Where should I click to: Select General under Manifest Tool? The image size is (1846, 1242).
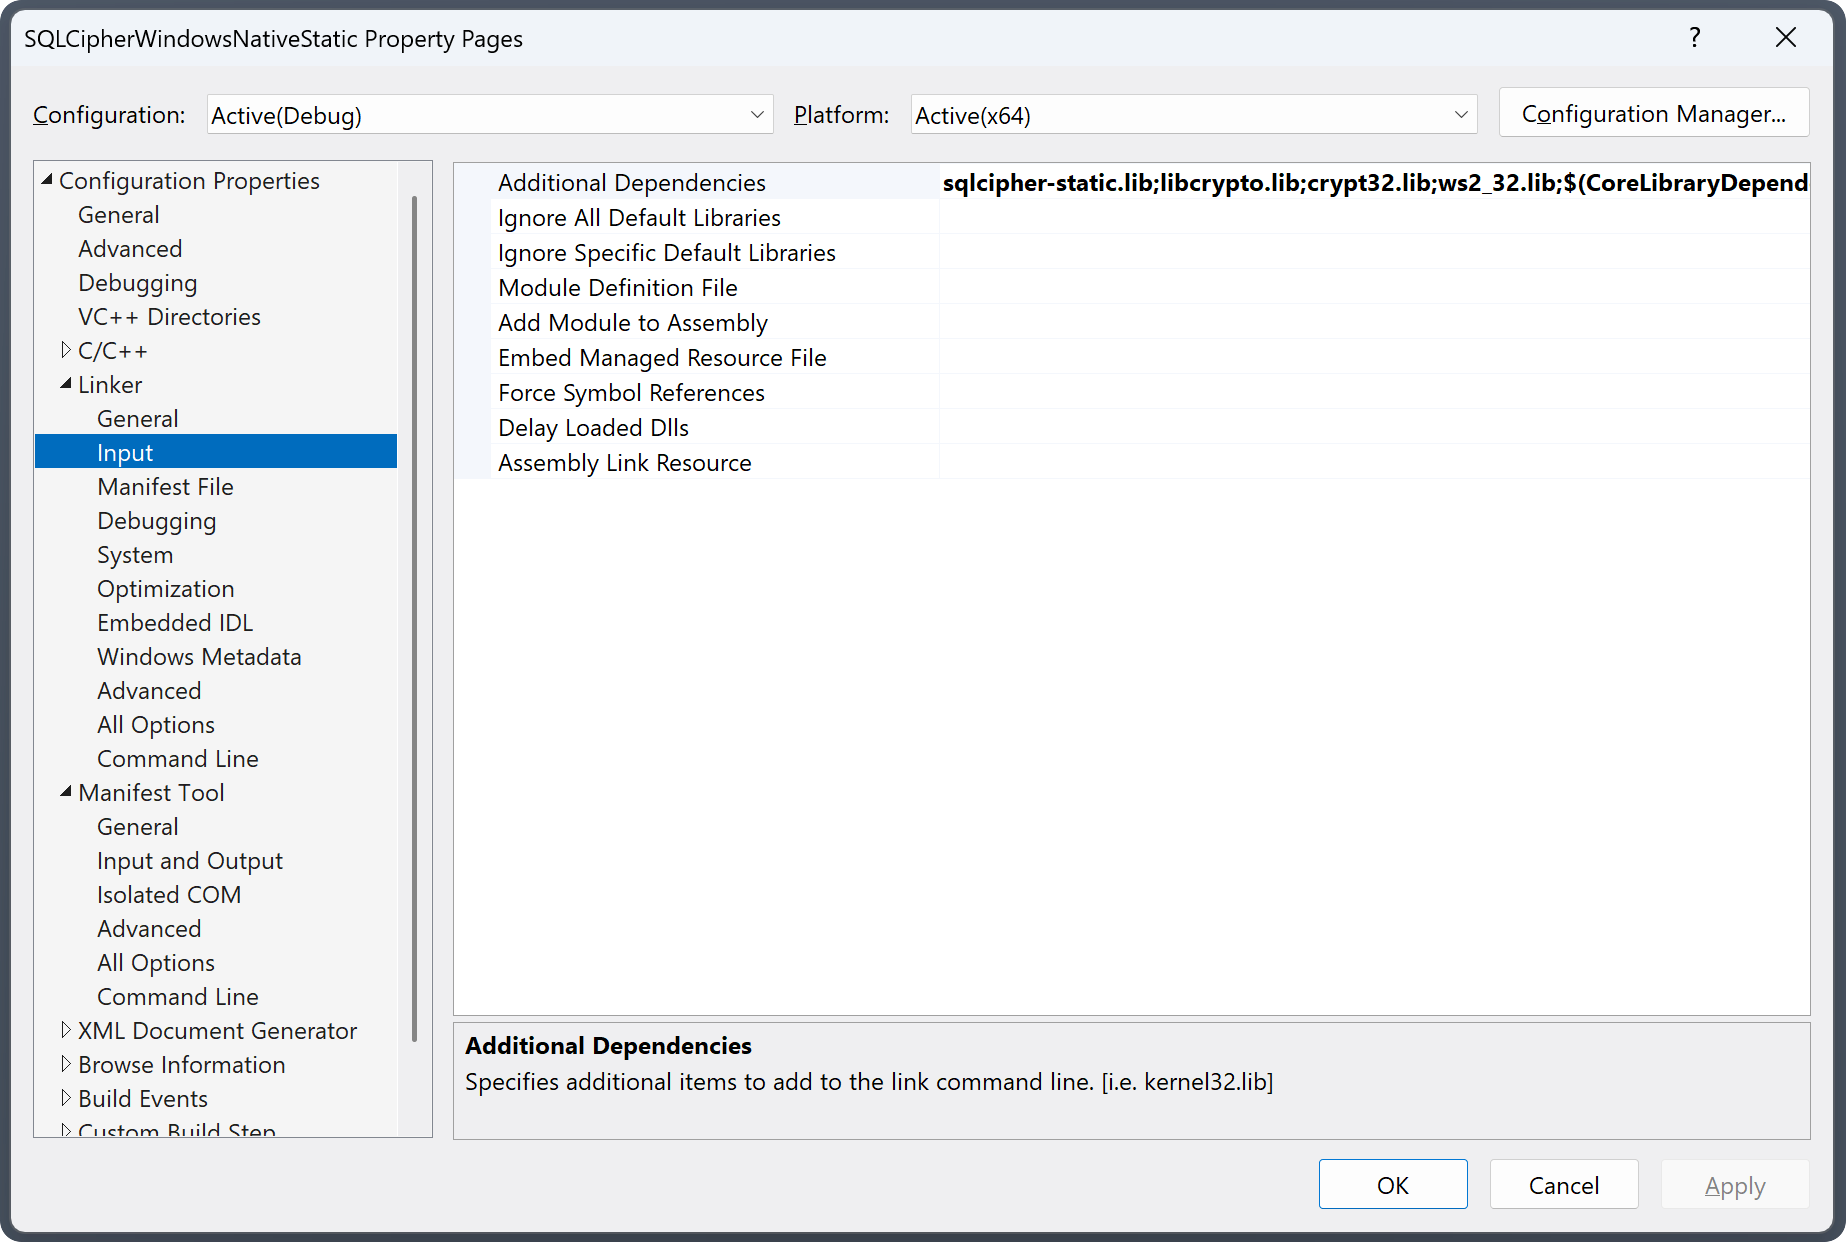pyautogui.click(x=138, y=827)
